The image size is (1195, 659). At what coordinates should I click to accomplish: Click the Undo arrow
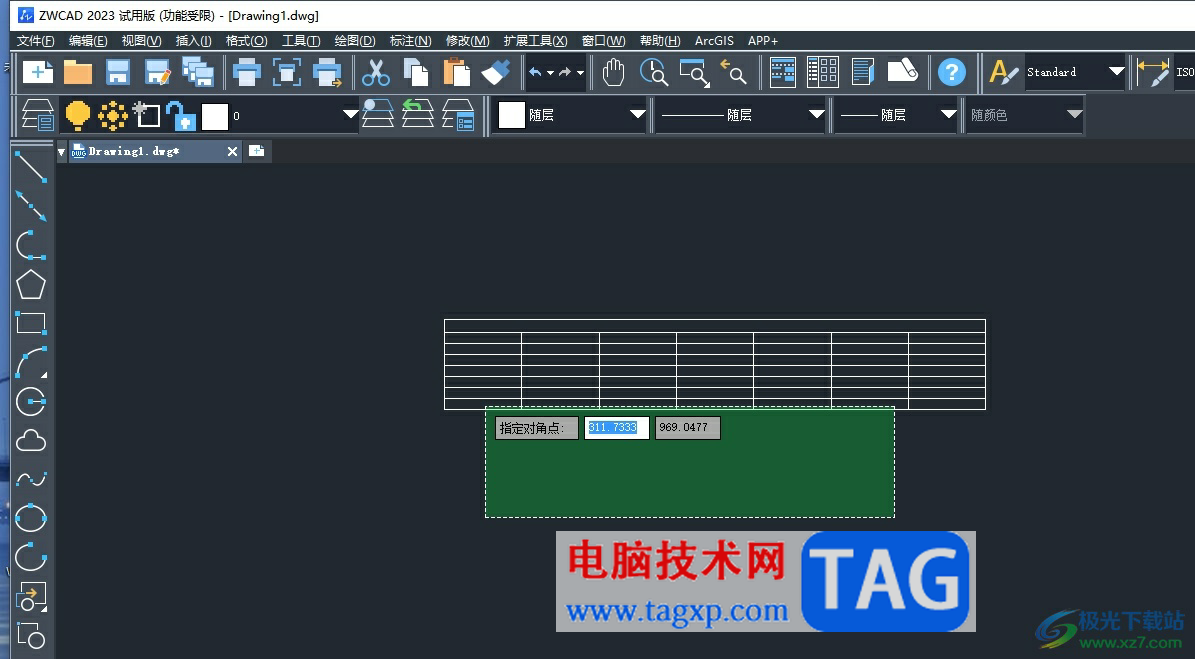click(535, 72)
